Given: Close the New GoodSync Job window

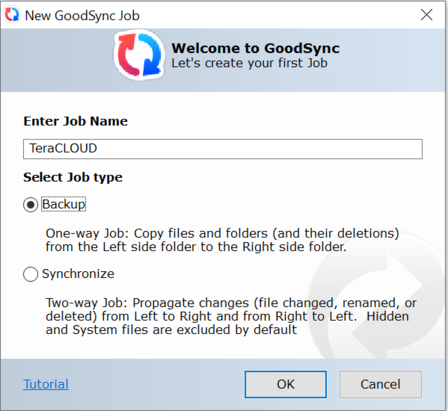Looking at the screenshot, I should click(426, 15).
